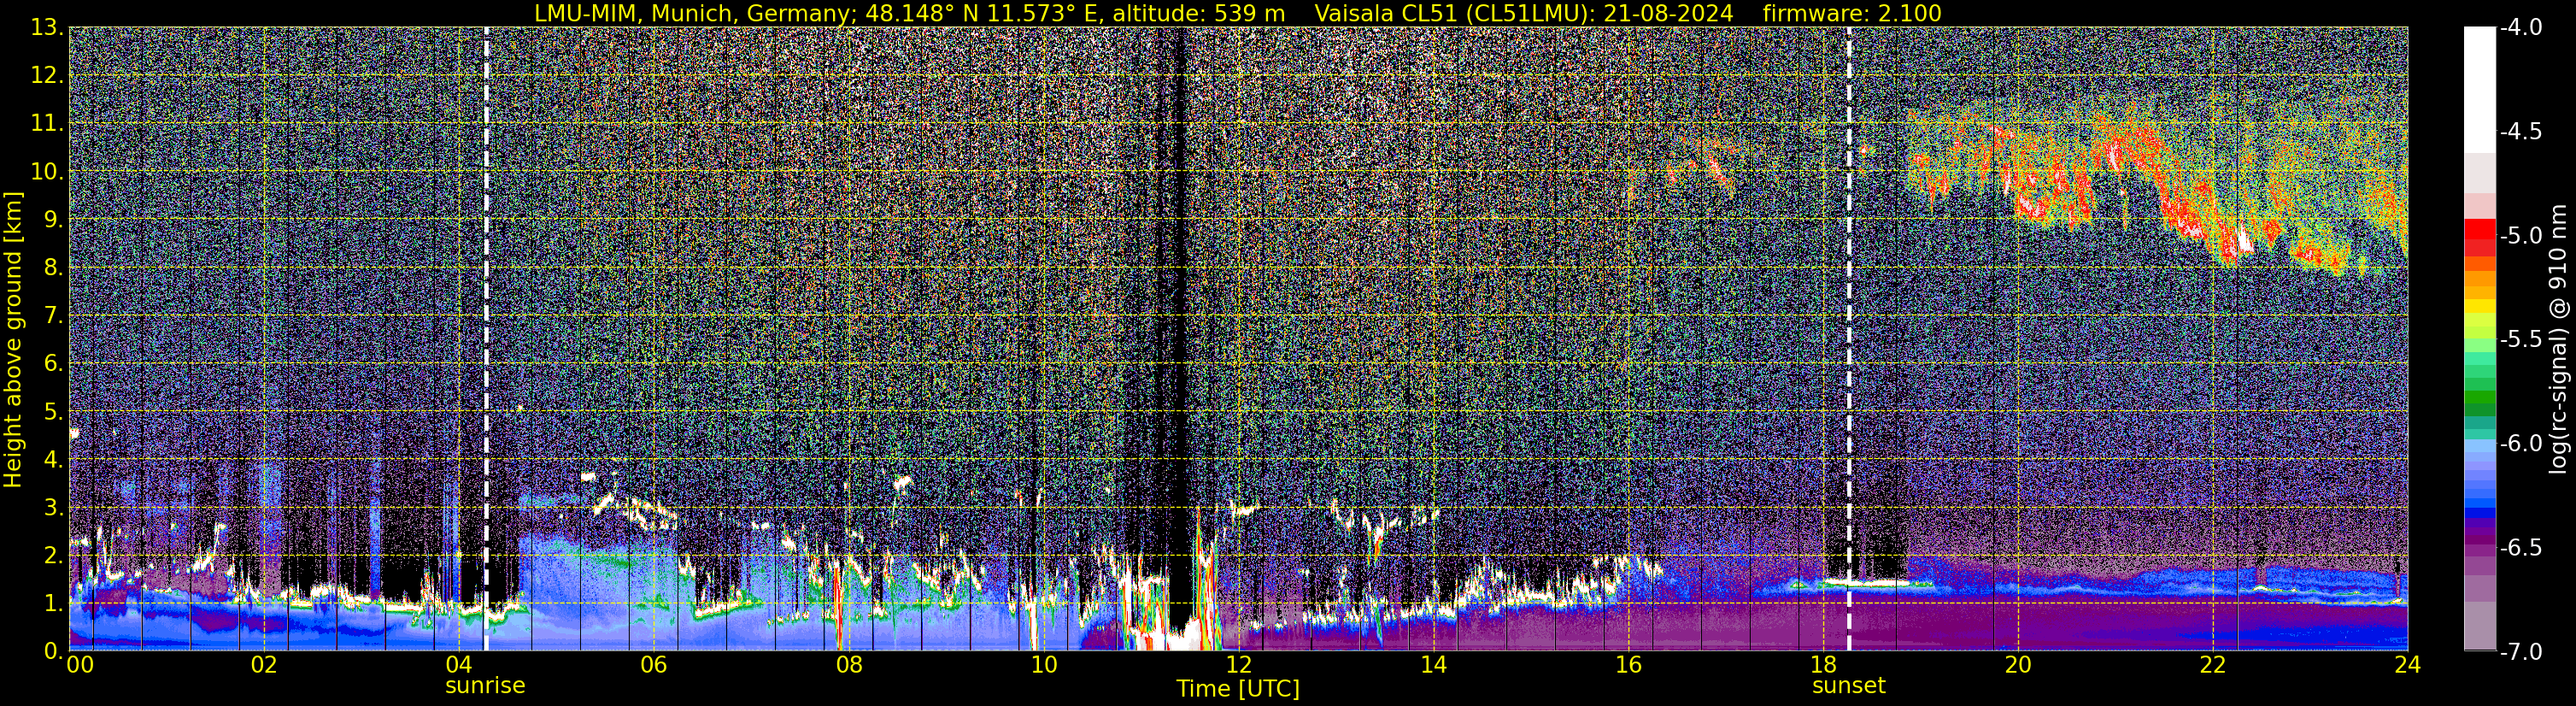Screen dimensions: 2576x706
Task: Click time axis tick label '24'
Action: click(2407, 665)
